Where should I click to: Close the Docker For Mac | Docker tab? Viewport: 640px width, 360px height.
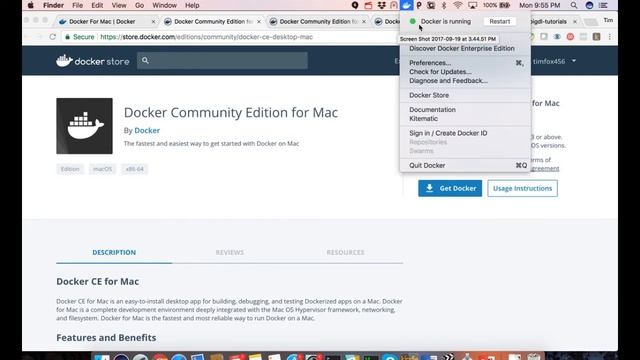click(153, 21)
